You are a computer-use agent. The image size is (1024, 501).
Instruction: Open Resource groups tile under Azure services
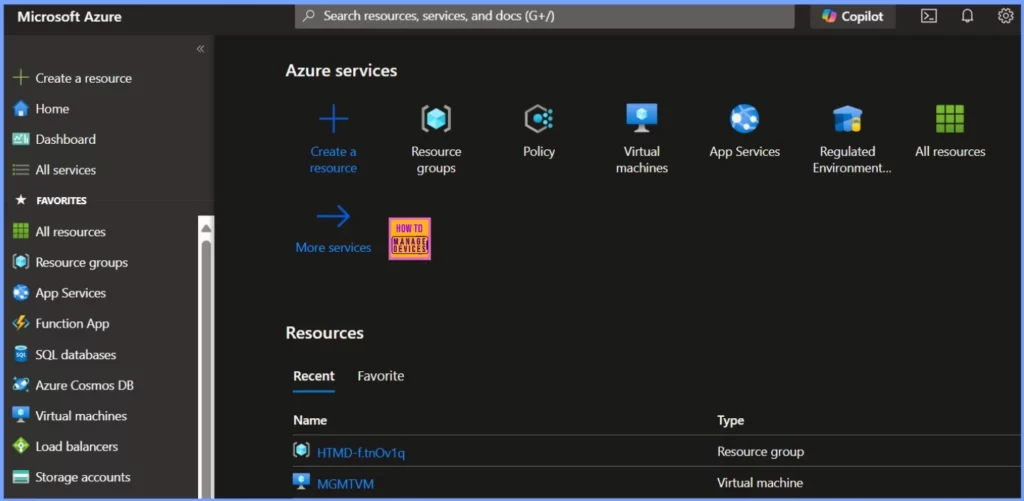pyautogui.click(x=436, y=138)
